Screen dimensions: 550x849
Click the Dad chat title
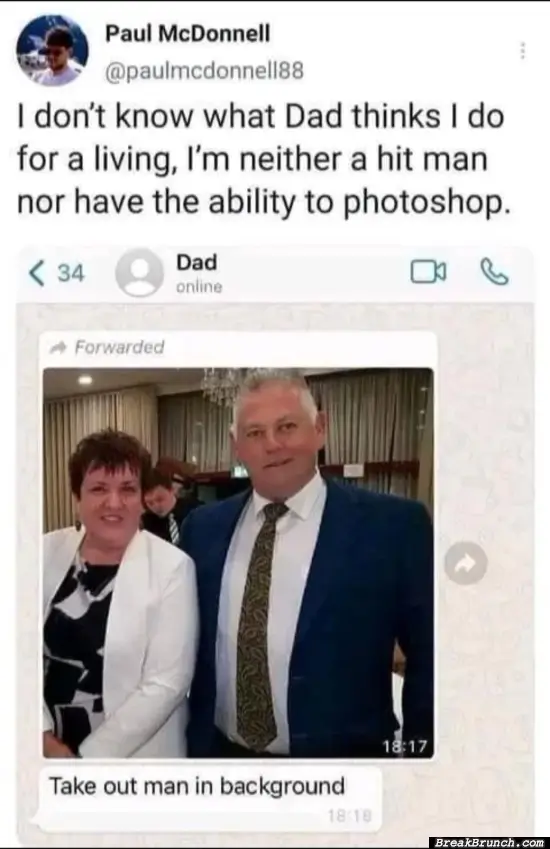(197, 263)
